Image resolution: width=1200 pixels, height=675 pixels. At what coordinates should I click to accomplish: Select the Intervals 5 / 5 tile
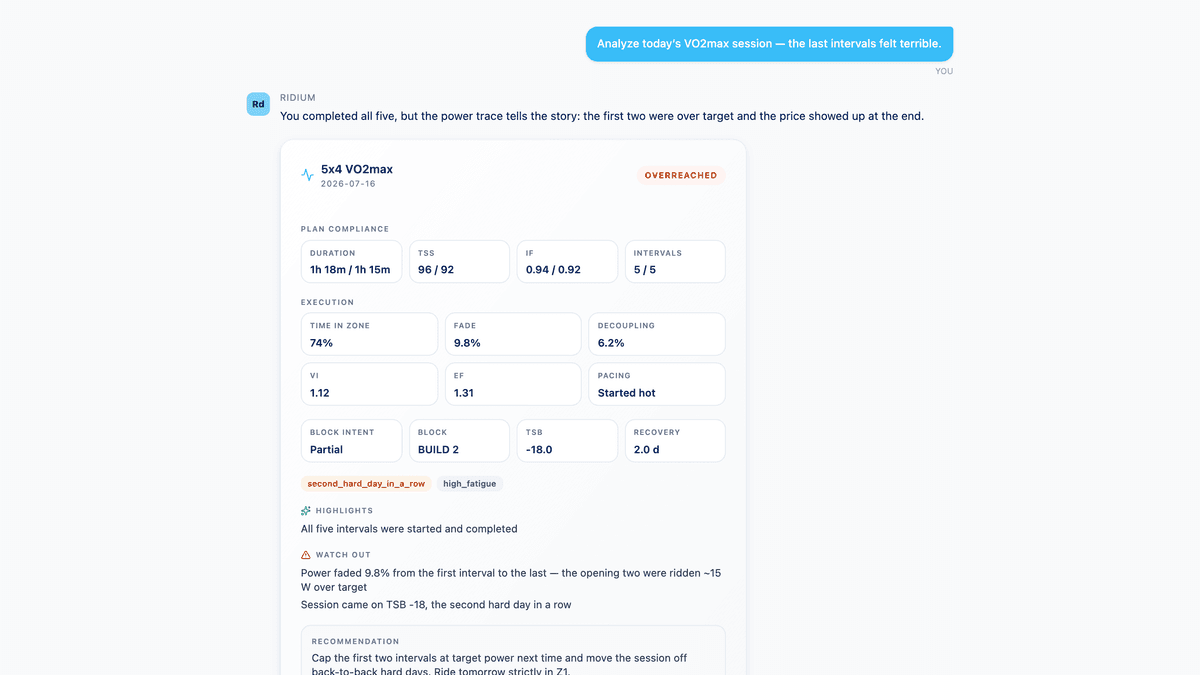(x=675, y=262)
